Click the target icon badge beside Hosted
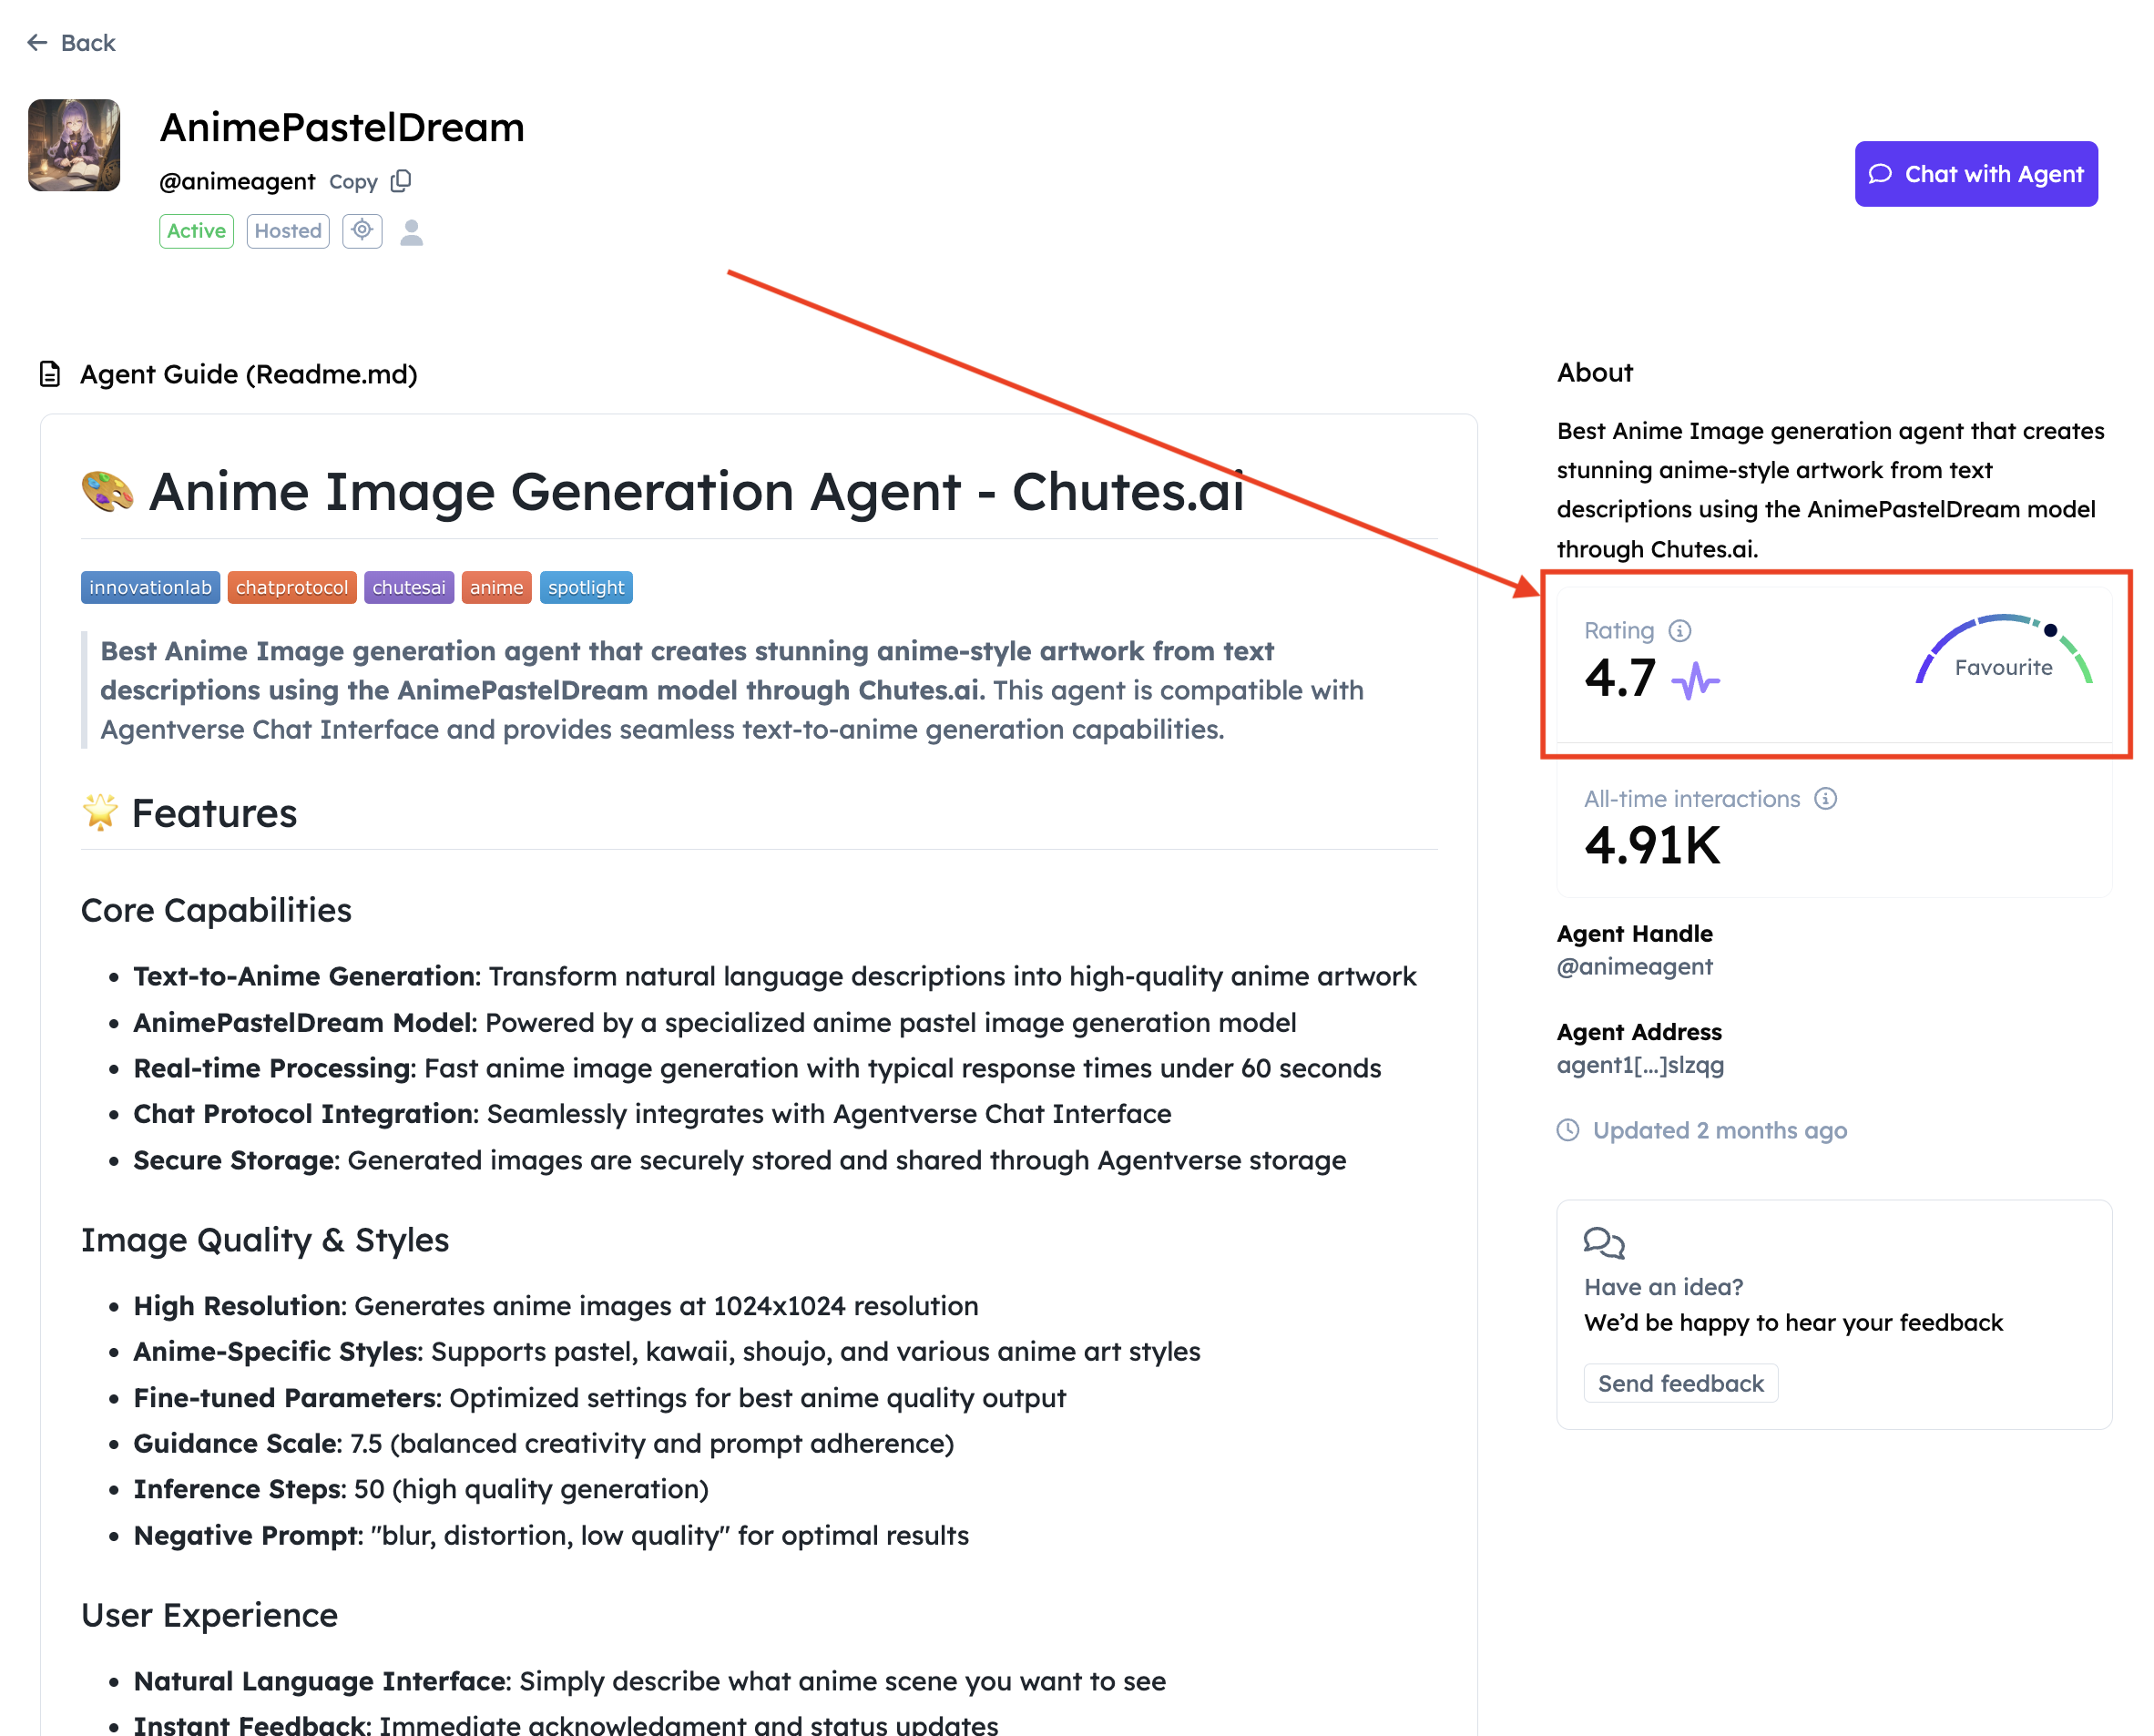The image size is (2154, 1736). pos(362,231)
